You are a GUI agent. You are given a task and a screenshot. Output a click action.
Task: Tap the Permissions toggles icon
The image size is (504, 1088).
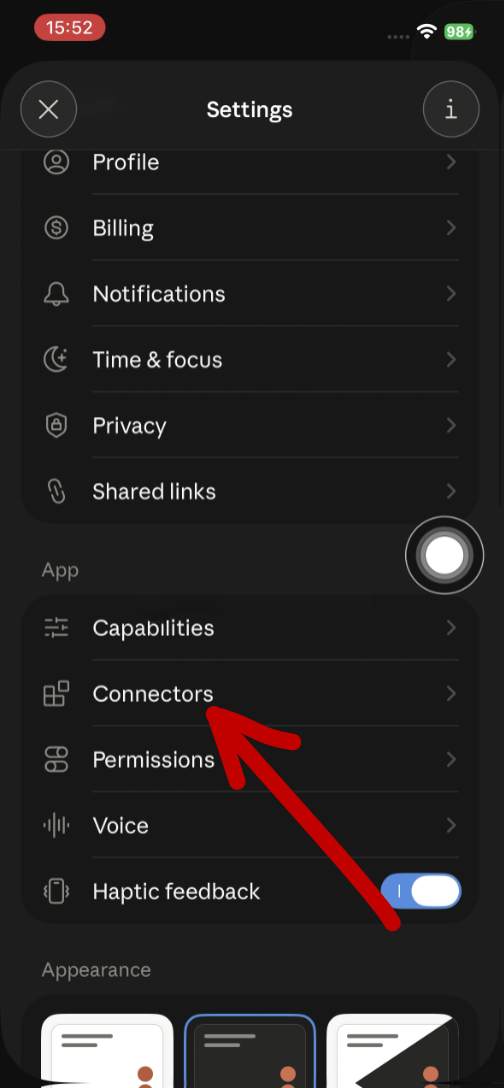56,759
